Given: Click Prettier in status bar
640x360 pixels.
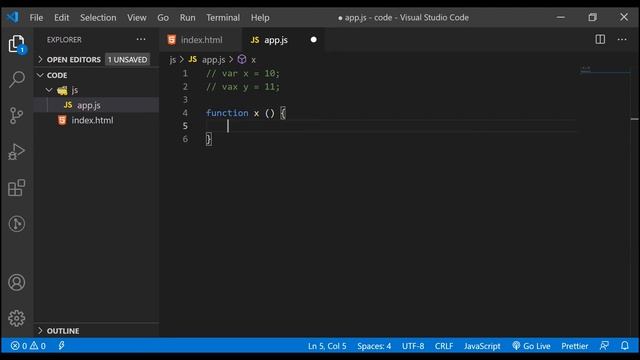Looking at the screenshot, I should point(574,346).
